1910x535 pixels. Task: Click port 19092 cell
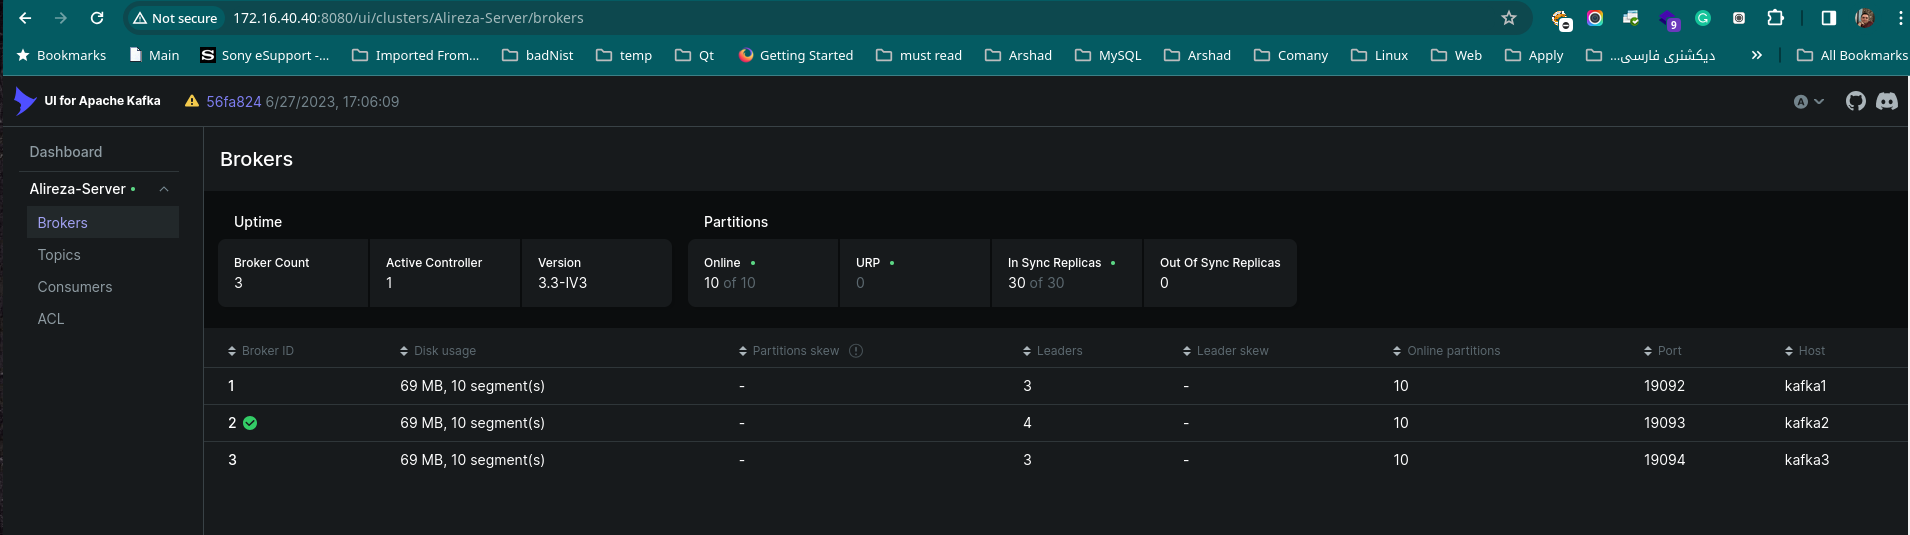coord(1664,386)
